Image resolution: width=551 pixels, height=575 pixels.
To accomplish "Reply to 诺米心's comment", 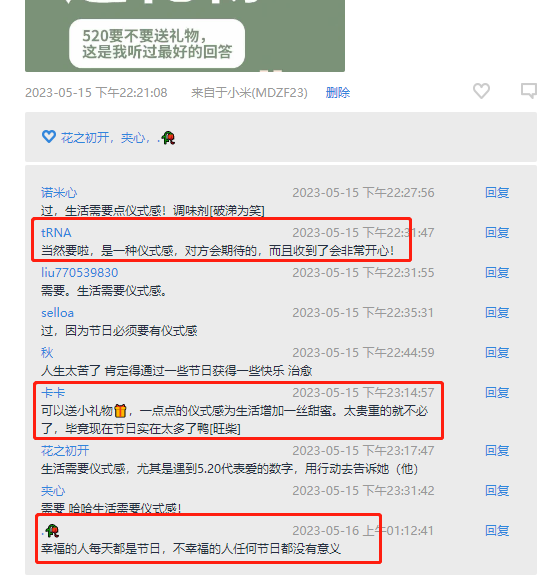I will click(497, 193).
